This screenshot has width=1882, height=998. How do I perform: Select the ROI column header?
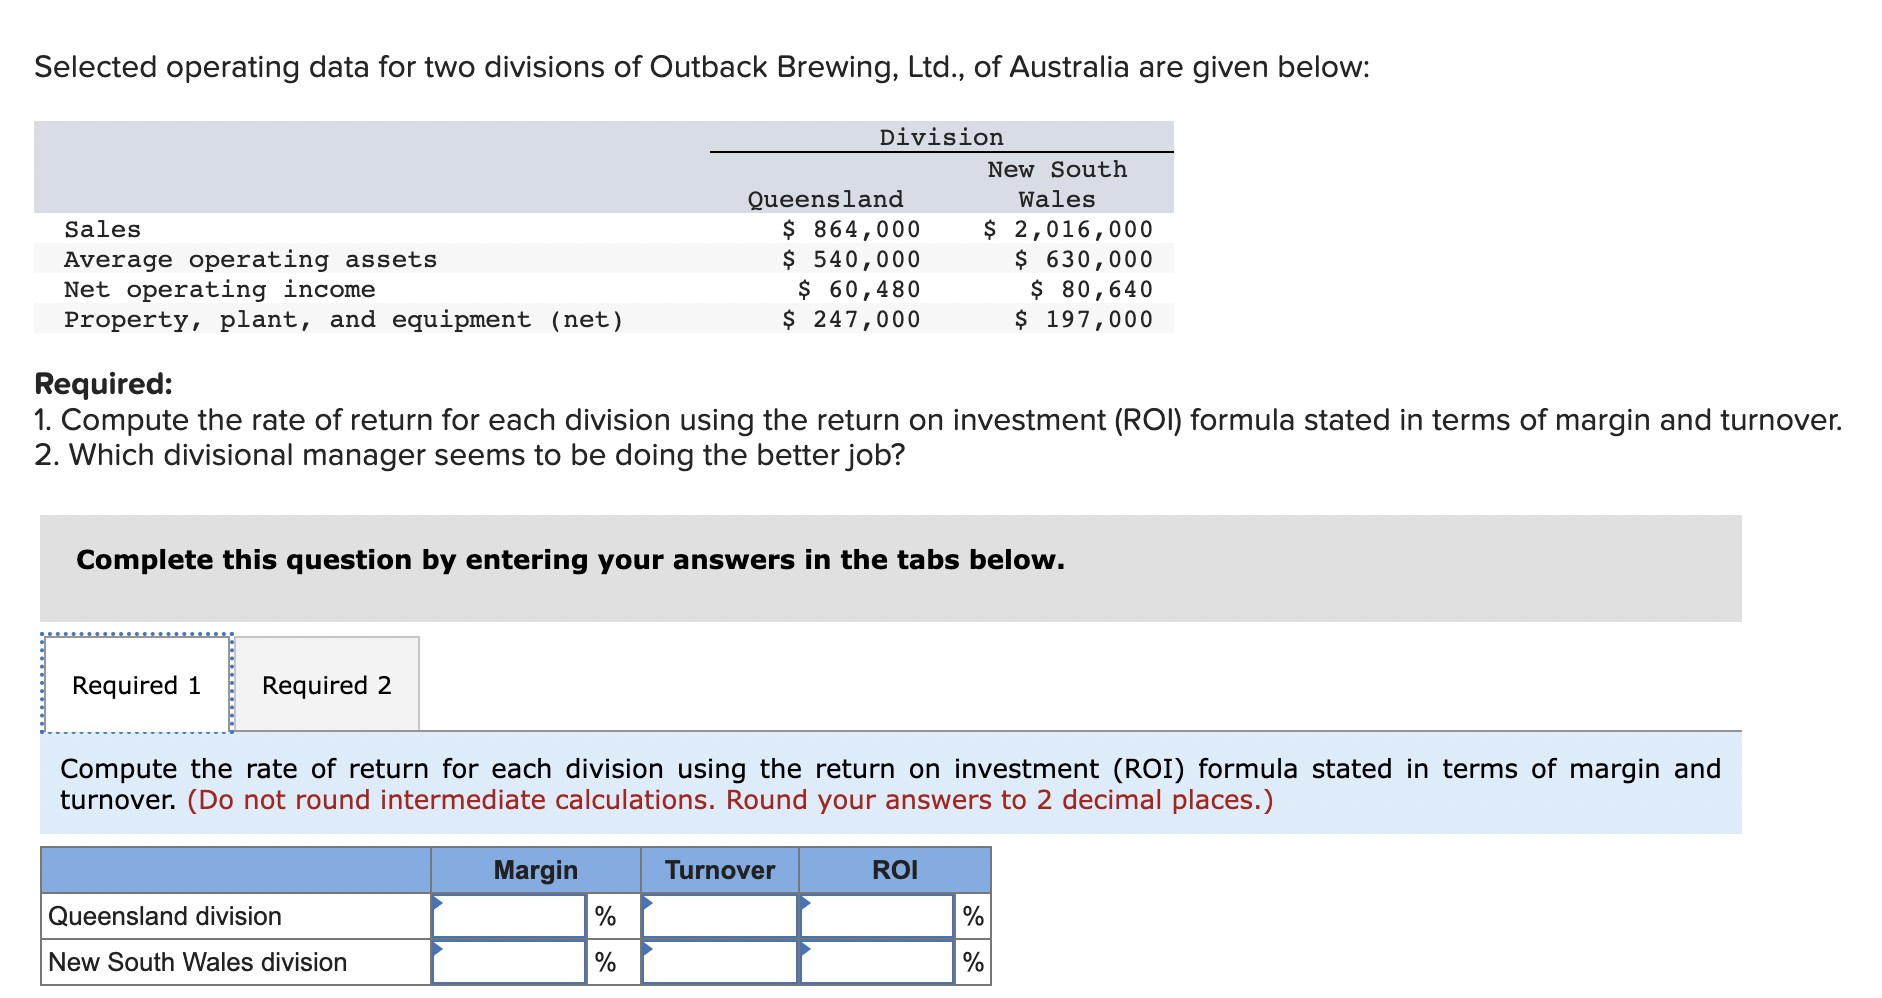pyautogui.click(x=894, y=869)
